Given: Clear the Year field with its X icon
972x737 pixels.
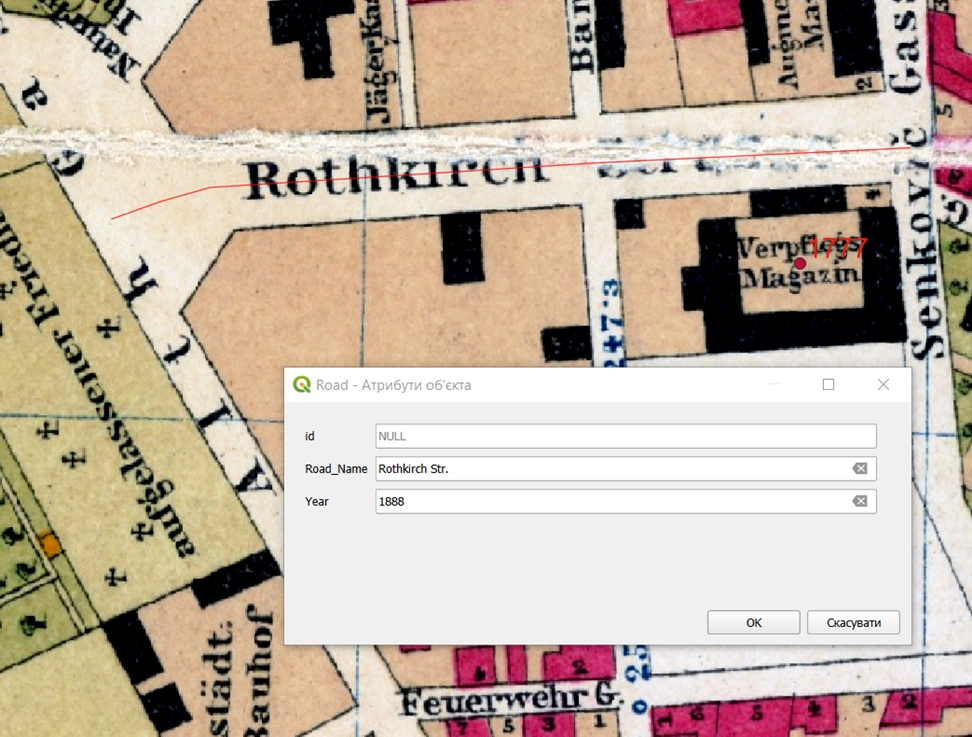Looking at the screenshot, I should pos(859,501).
